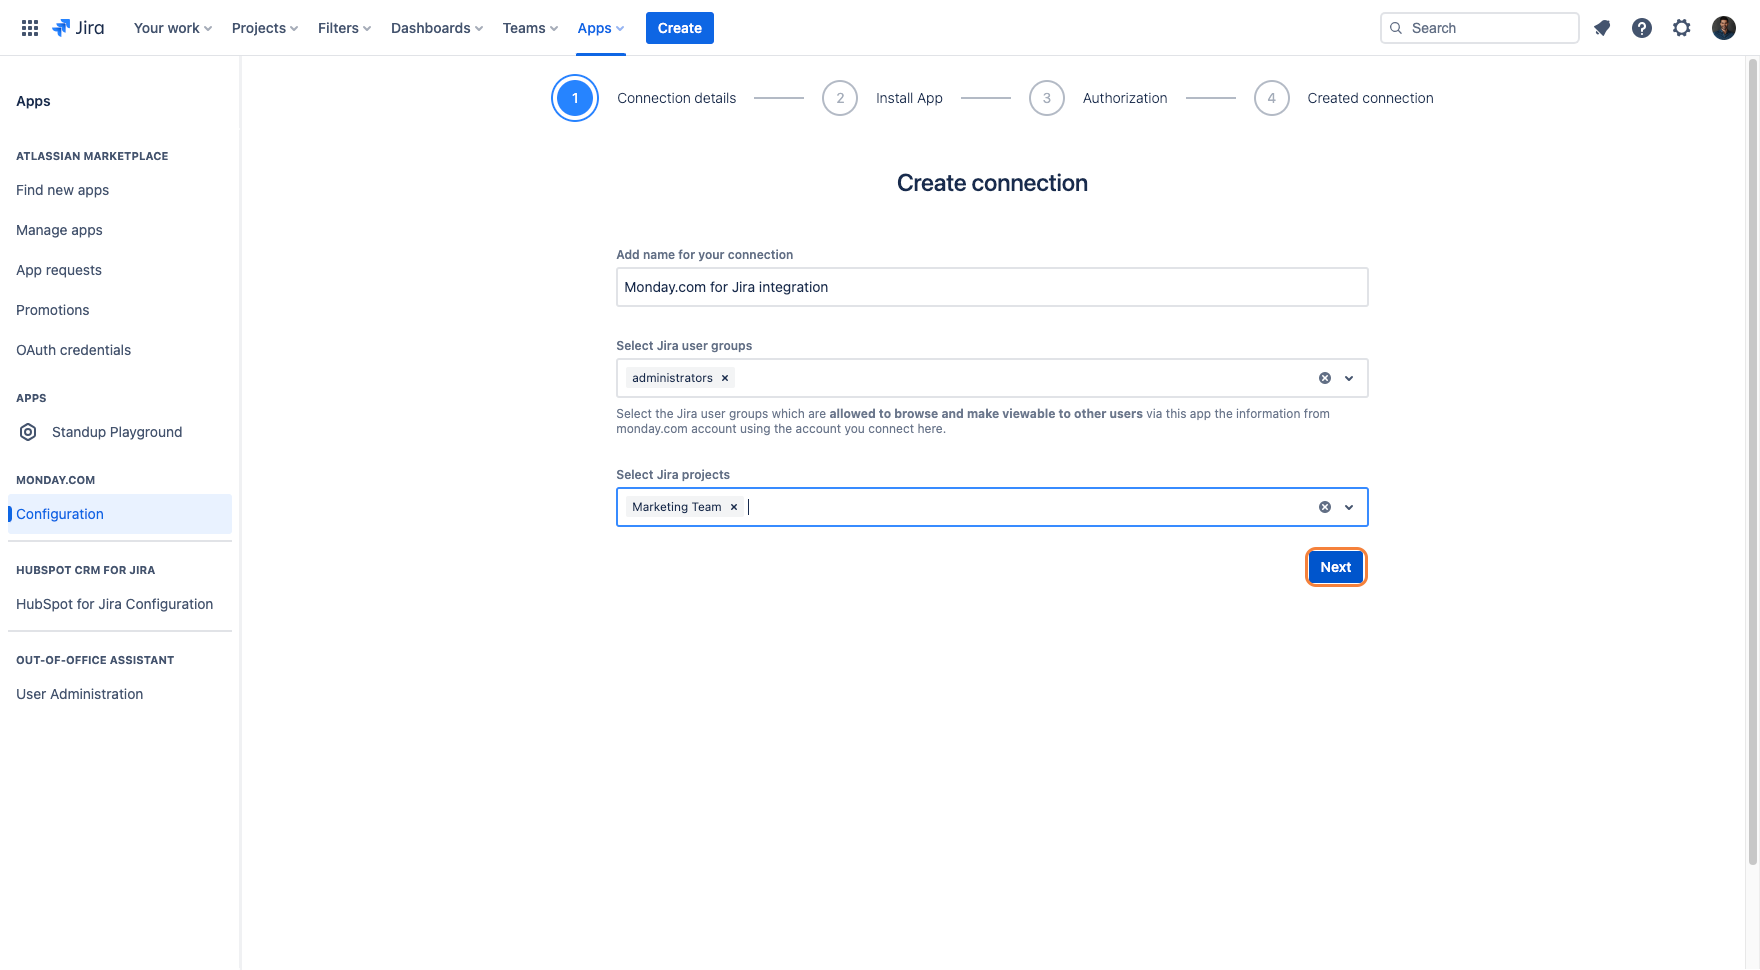Remove the administrators group tag
The height and width of the screenshot is (970, 1760).
(725, 378)
